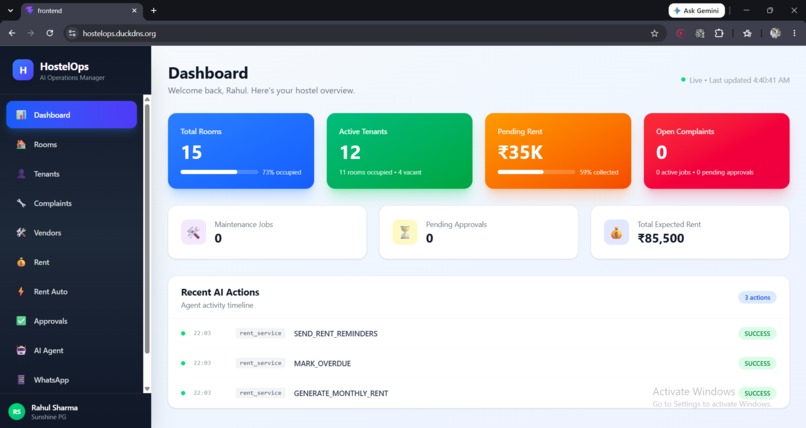
Task: Click the WhatsApp phone icon
Action: 21,380
